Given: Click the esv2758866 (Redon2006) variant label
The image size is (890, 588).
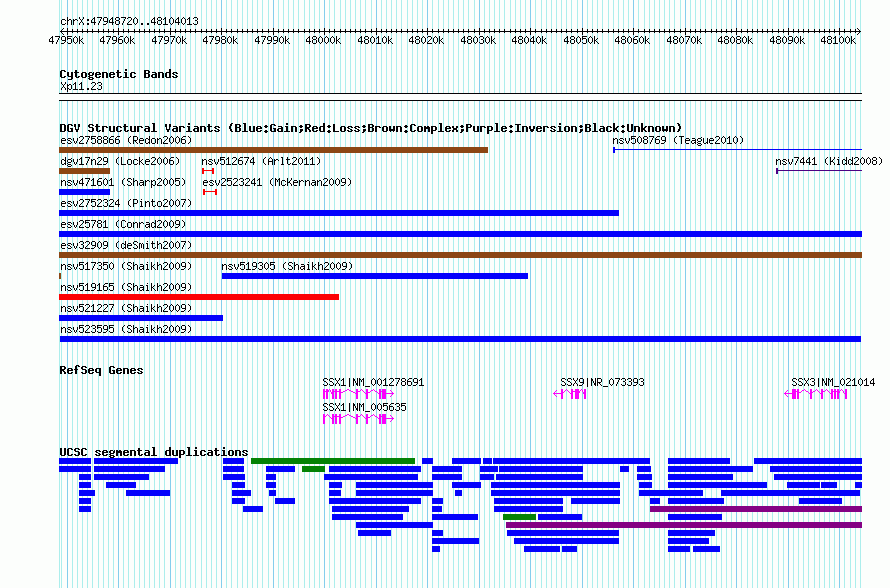Looking at the screenshot, I should [126, 140].
